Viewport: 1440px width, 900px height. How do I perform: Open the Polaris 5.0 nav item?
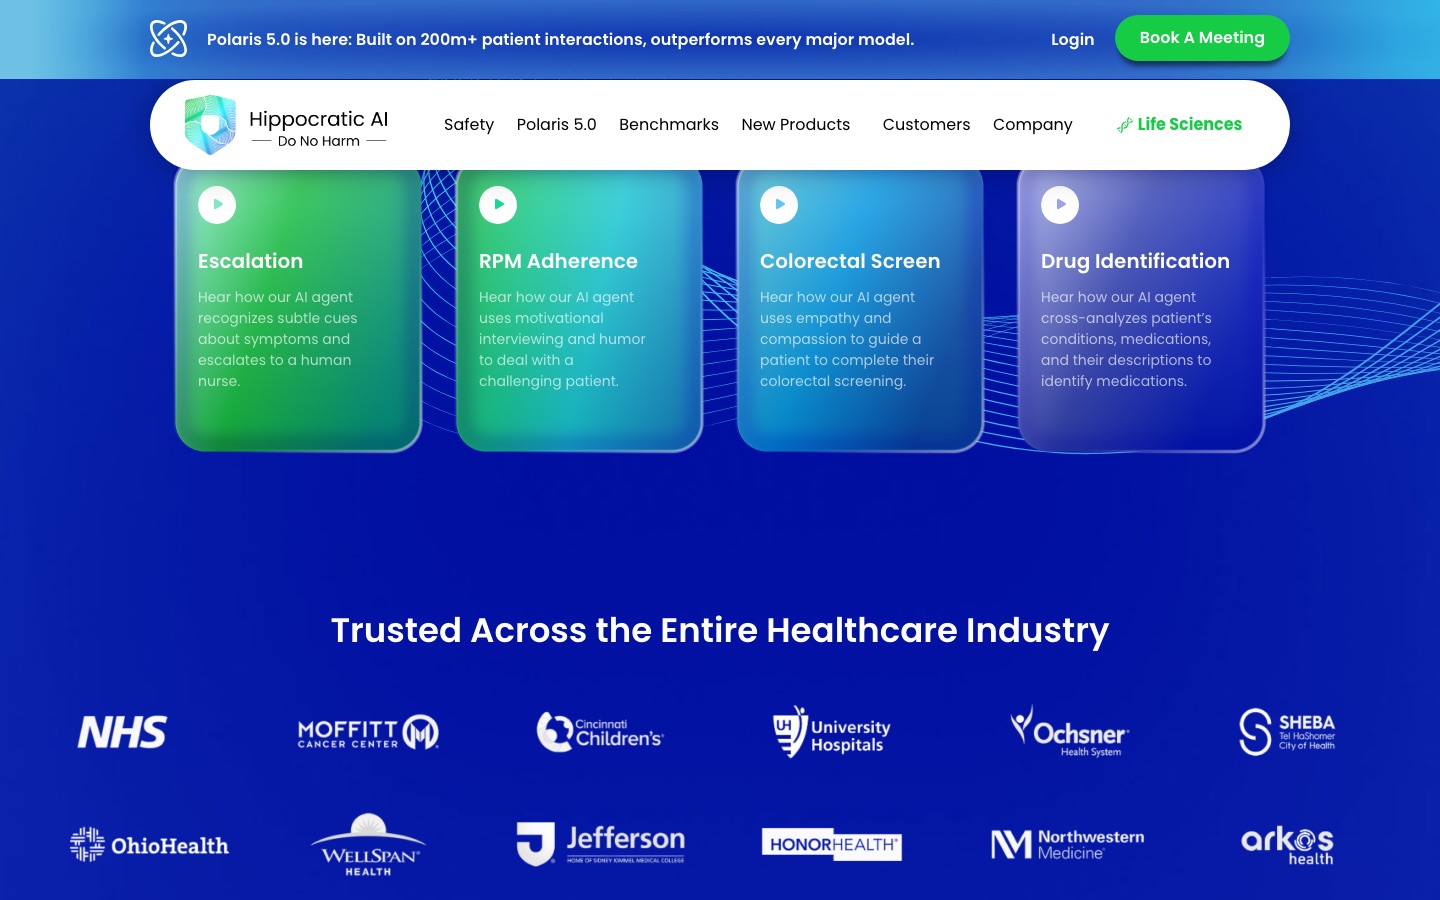click(x=556, y=125)
